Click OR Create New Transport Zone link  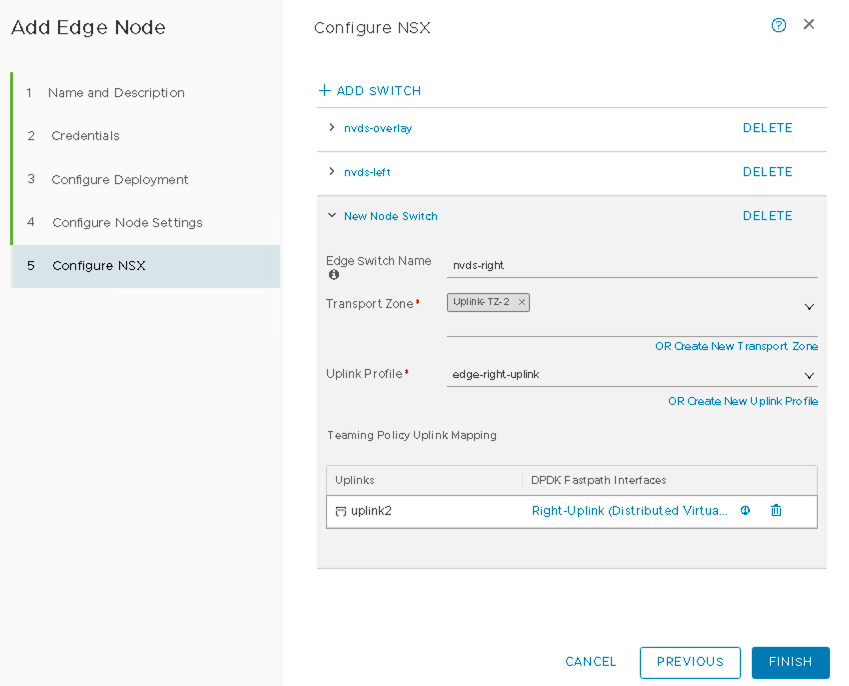pos(736,346)
